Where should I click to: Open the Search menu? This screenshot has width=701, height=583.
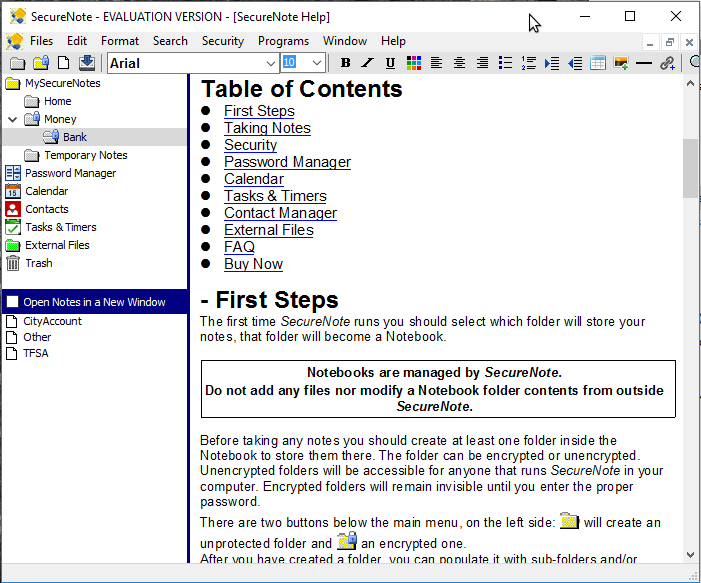coord(170,41)
